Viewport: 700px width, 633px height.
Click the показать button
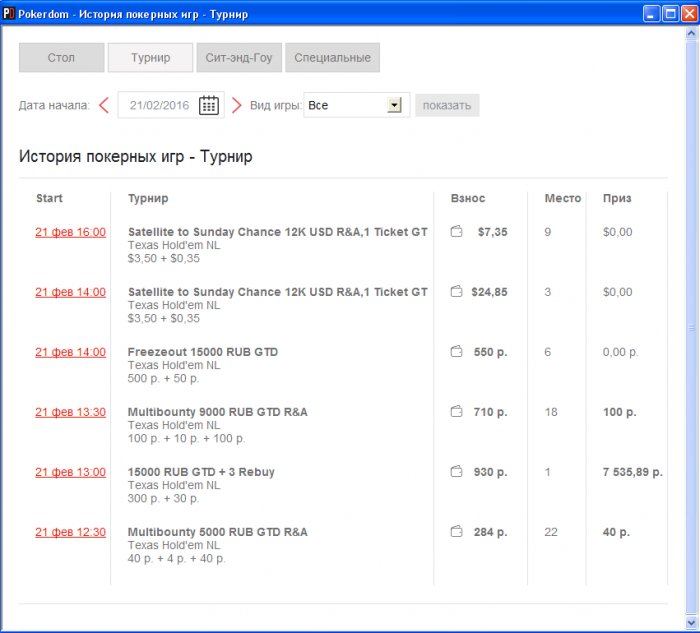click(x=447, y=105)
